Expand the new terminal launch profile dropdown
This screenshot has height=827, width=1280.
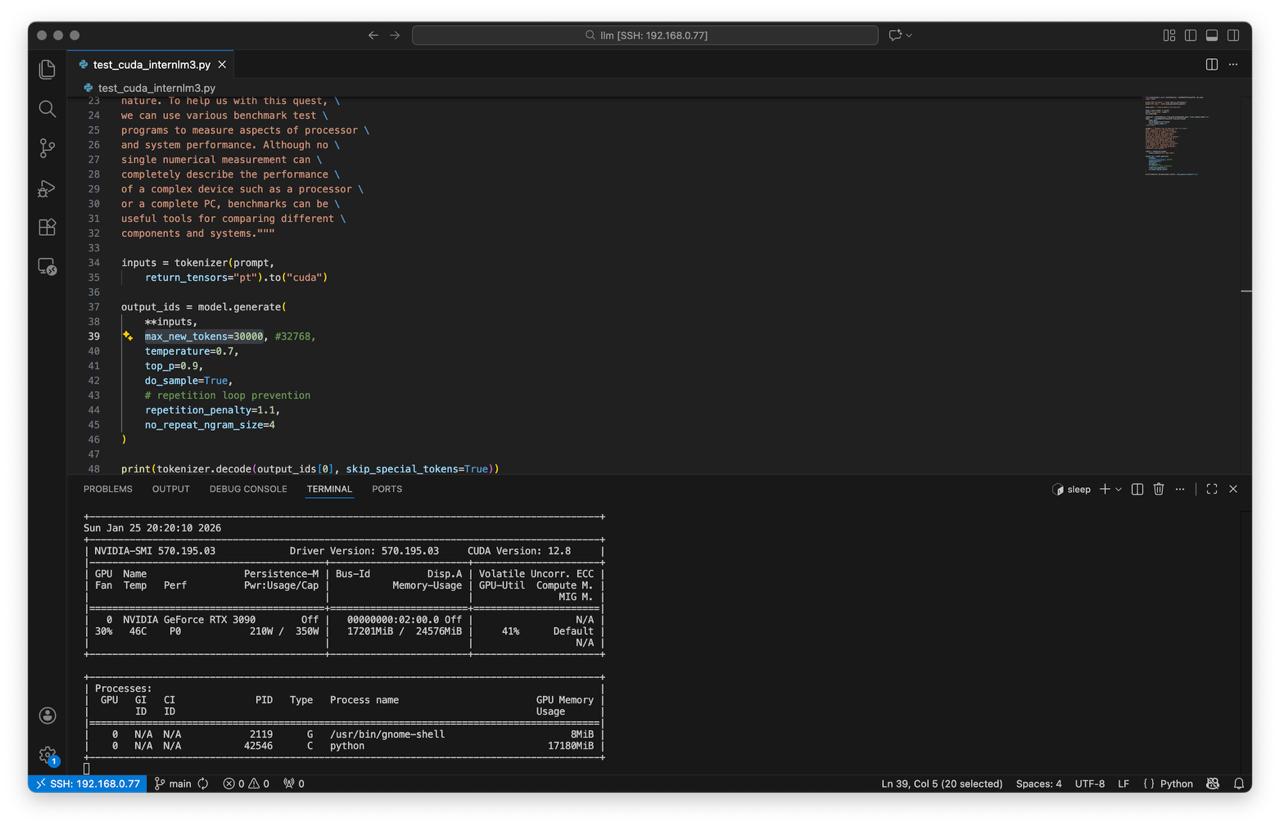tap(1118, 490)
